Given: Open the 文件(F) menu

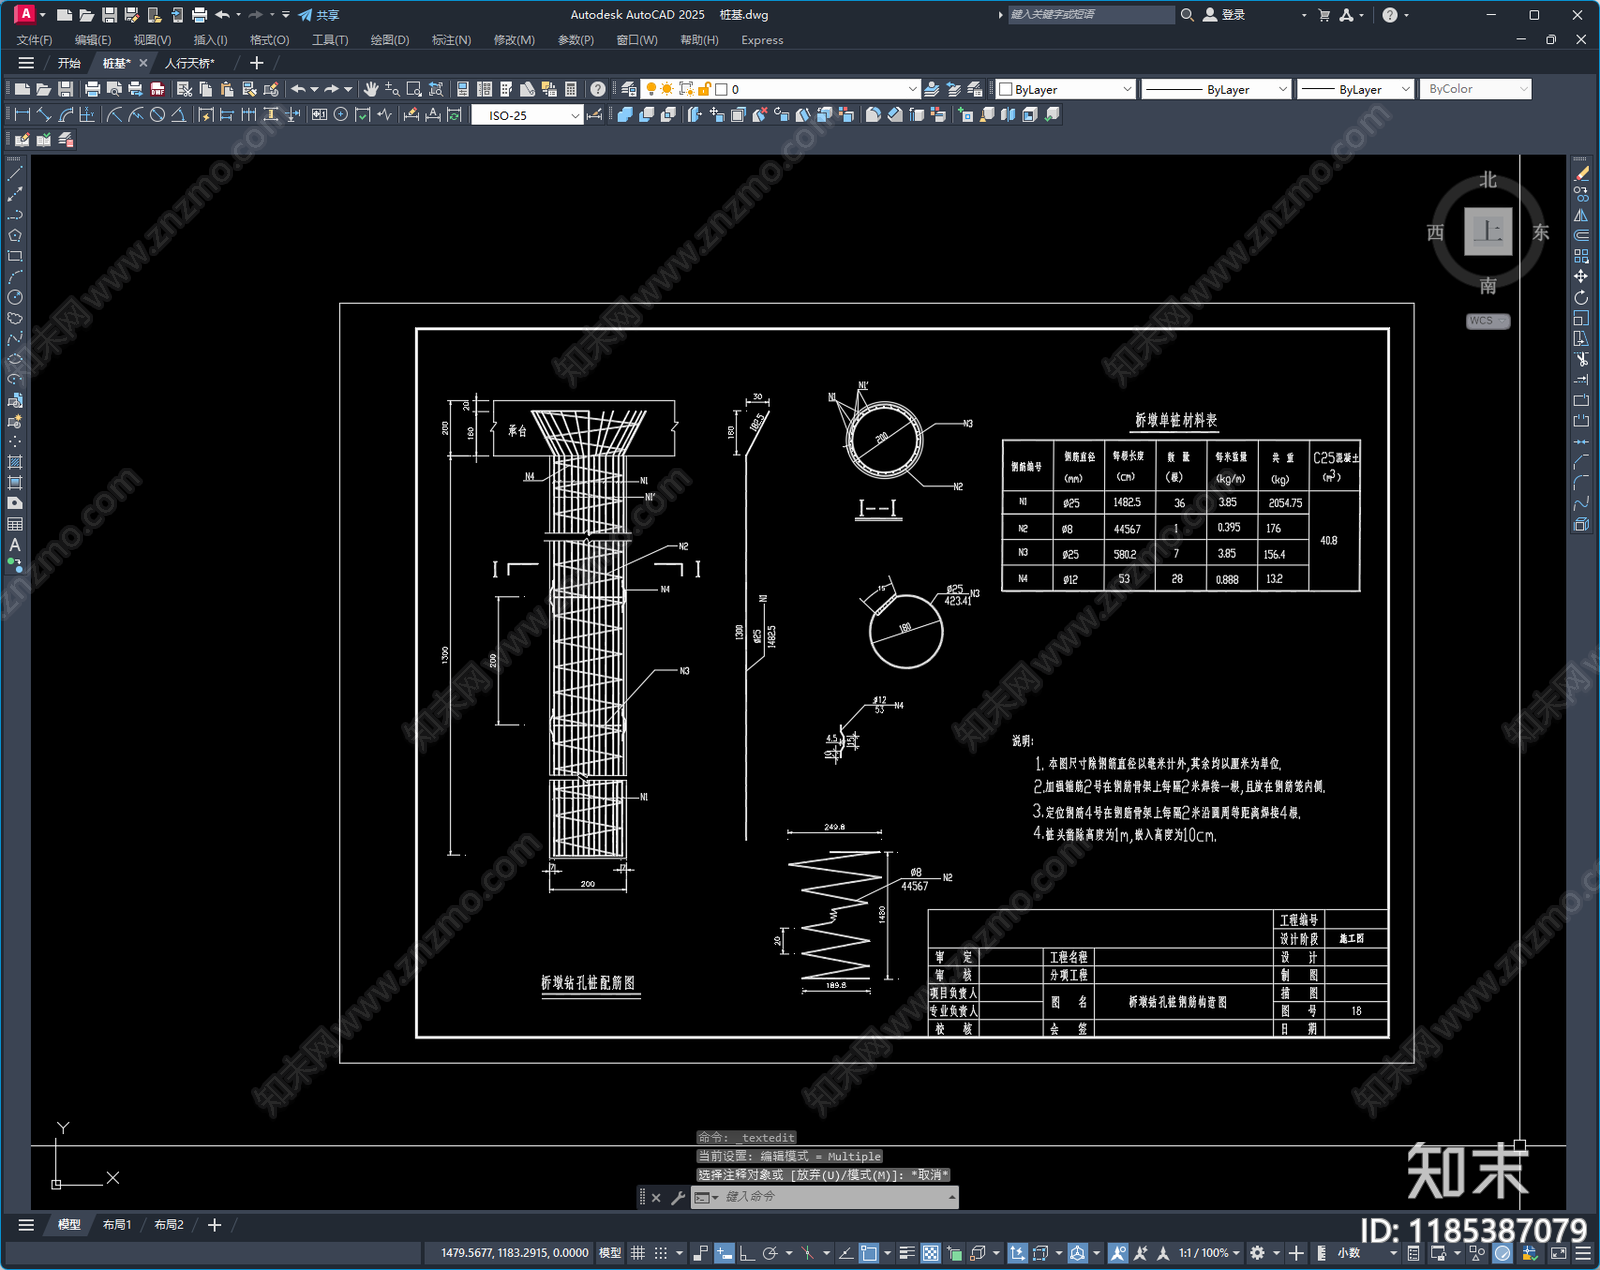Looking at the screenshot, I should [x=34, y=40].
